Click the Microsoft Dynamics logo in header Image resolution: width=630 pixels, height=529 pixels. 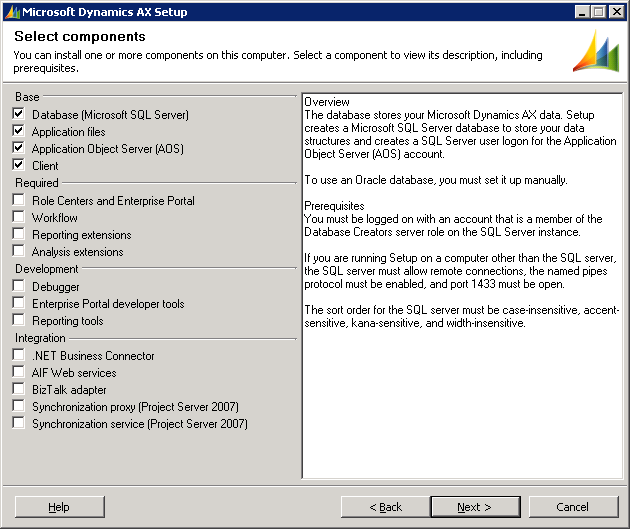(595, 51)
